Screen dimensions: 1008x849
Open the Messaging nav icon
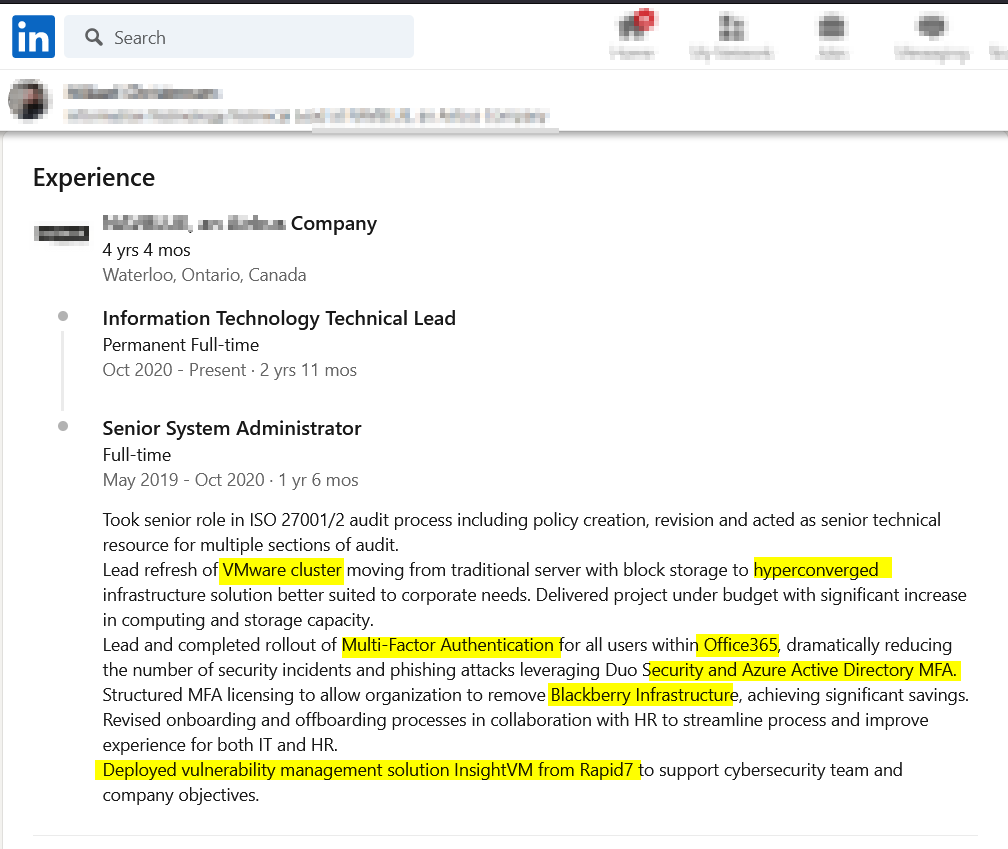pyautogui.click(x=932, y=35)
